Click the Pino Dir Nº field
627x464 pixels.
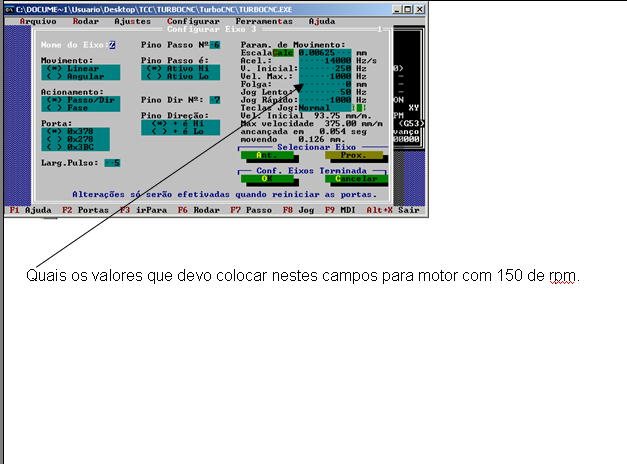click(x=215, y=100)
